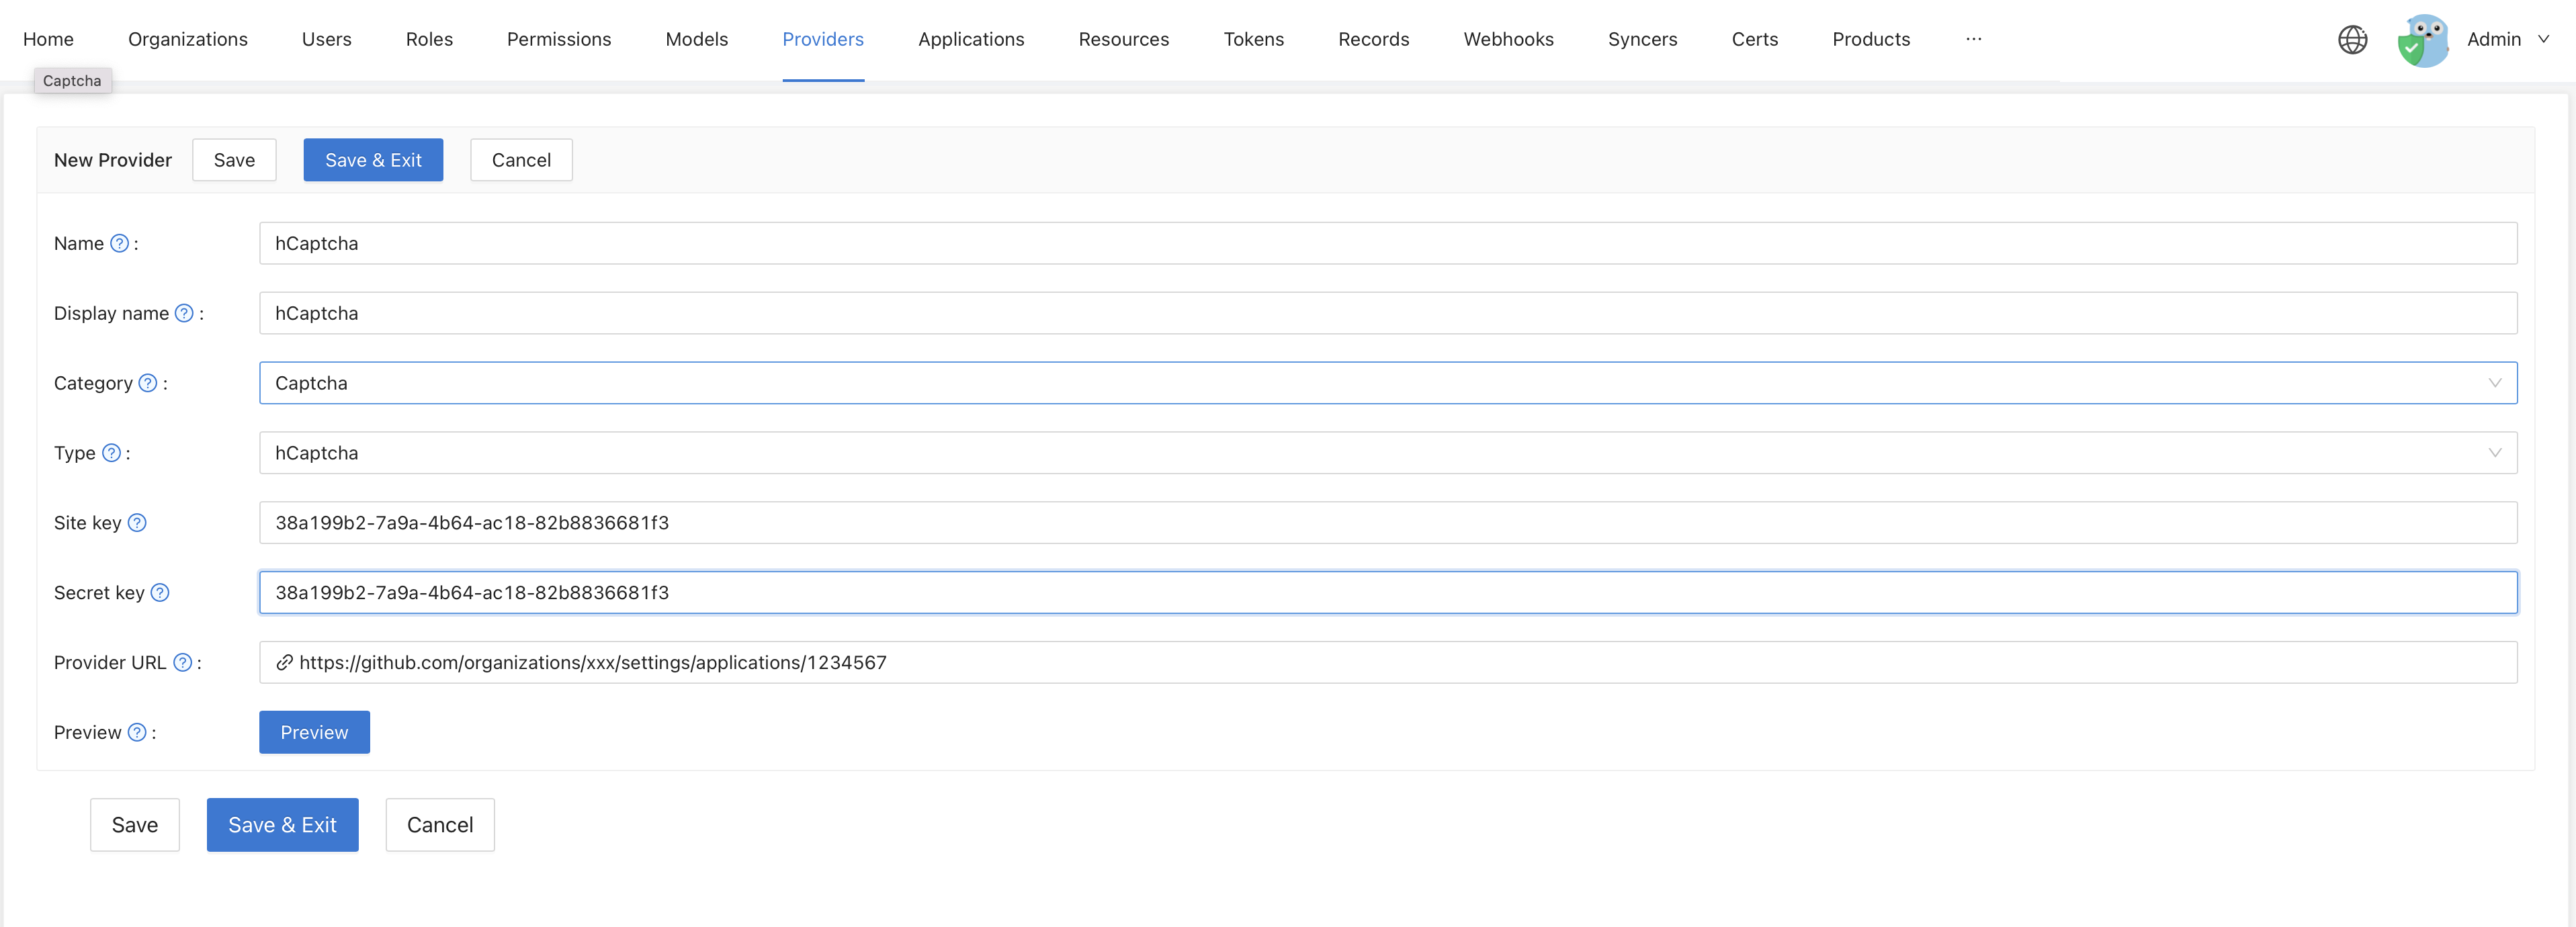Click top Cancel button beside New Provider
2576x927 pixels.
pyautogui.click(x=521, y=160)
